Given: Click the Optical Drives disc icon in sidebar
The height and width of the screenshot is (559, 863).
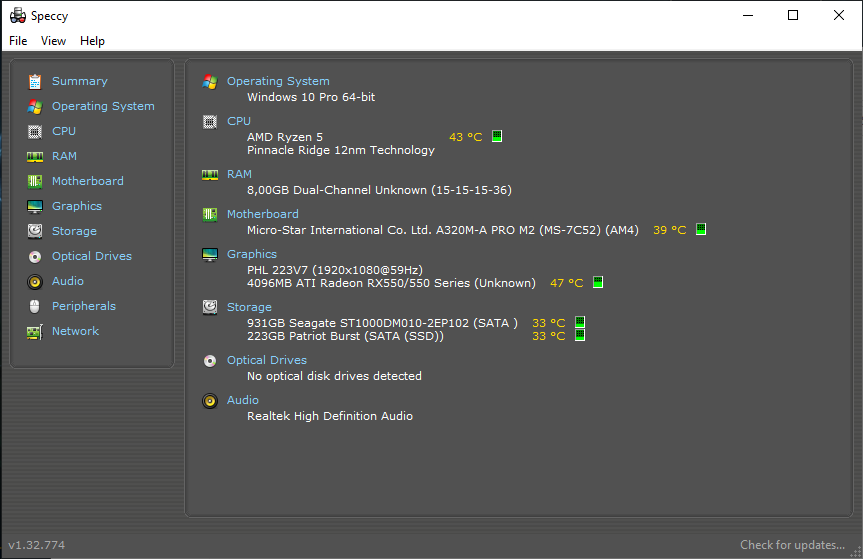Looking at the screenshot, I should pyautogui.click(x=35, y=256).
